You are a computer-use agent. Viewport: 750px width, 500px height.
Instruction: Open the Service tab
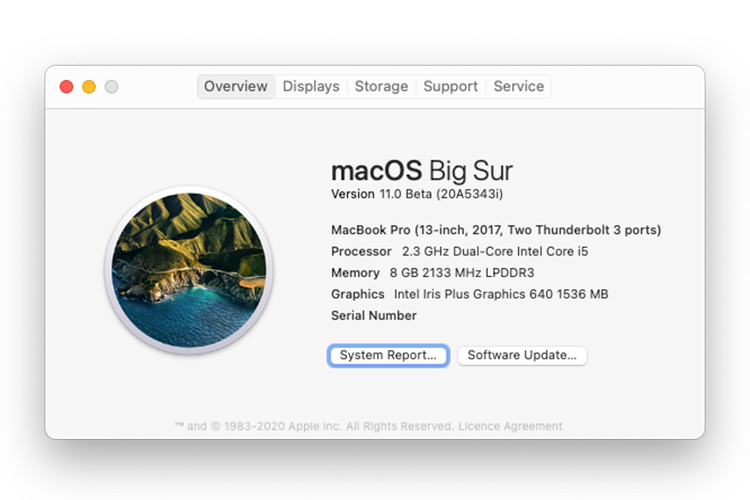518,87
